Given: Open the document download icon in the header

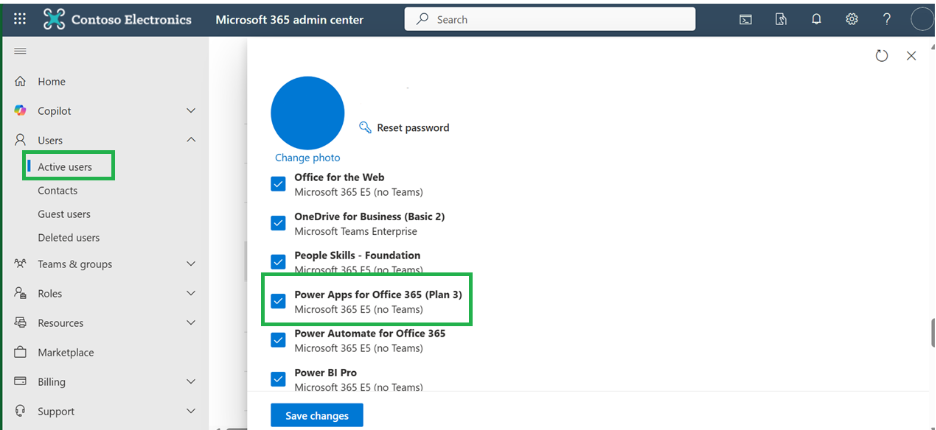Looking at the screenshot, I should point(781,19).
